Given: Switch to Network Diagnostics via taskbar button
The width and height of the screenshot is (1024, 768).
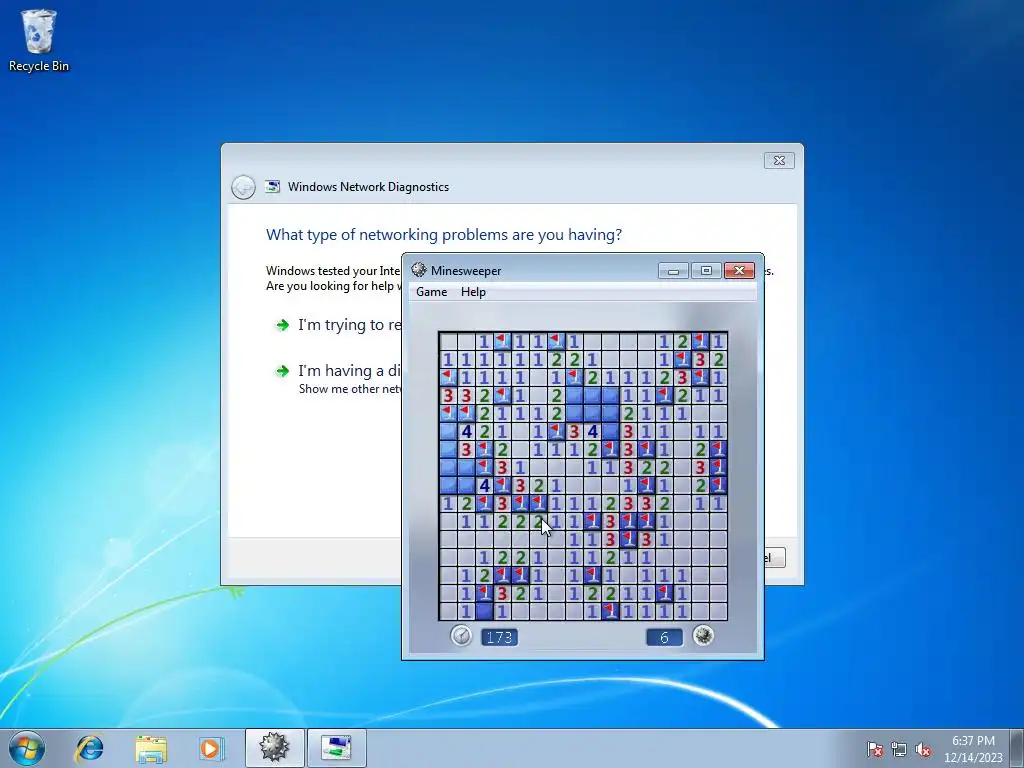Looking at the screenshot, I should click(x=336, y=748).
